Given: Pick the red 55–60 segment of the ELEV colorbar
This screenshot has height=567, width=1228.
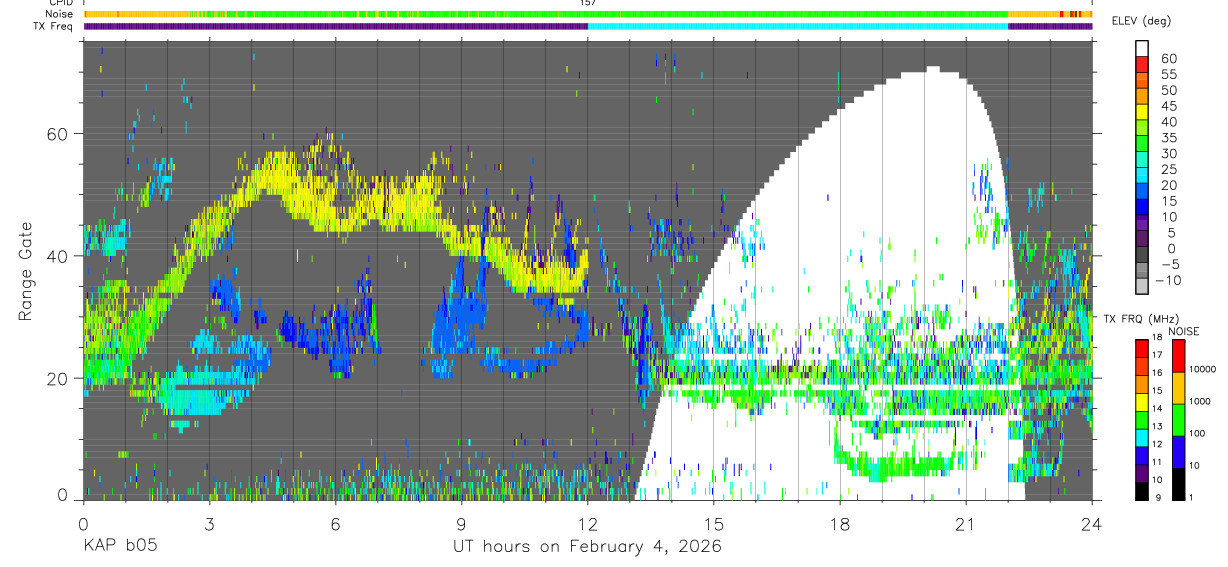Looking at the screenshot, I should pos(1142,66).
